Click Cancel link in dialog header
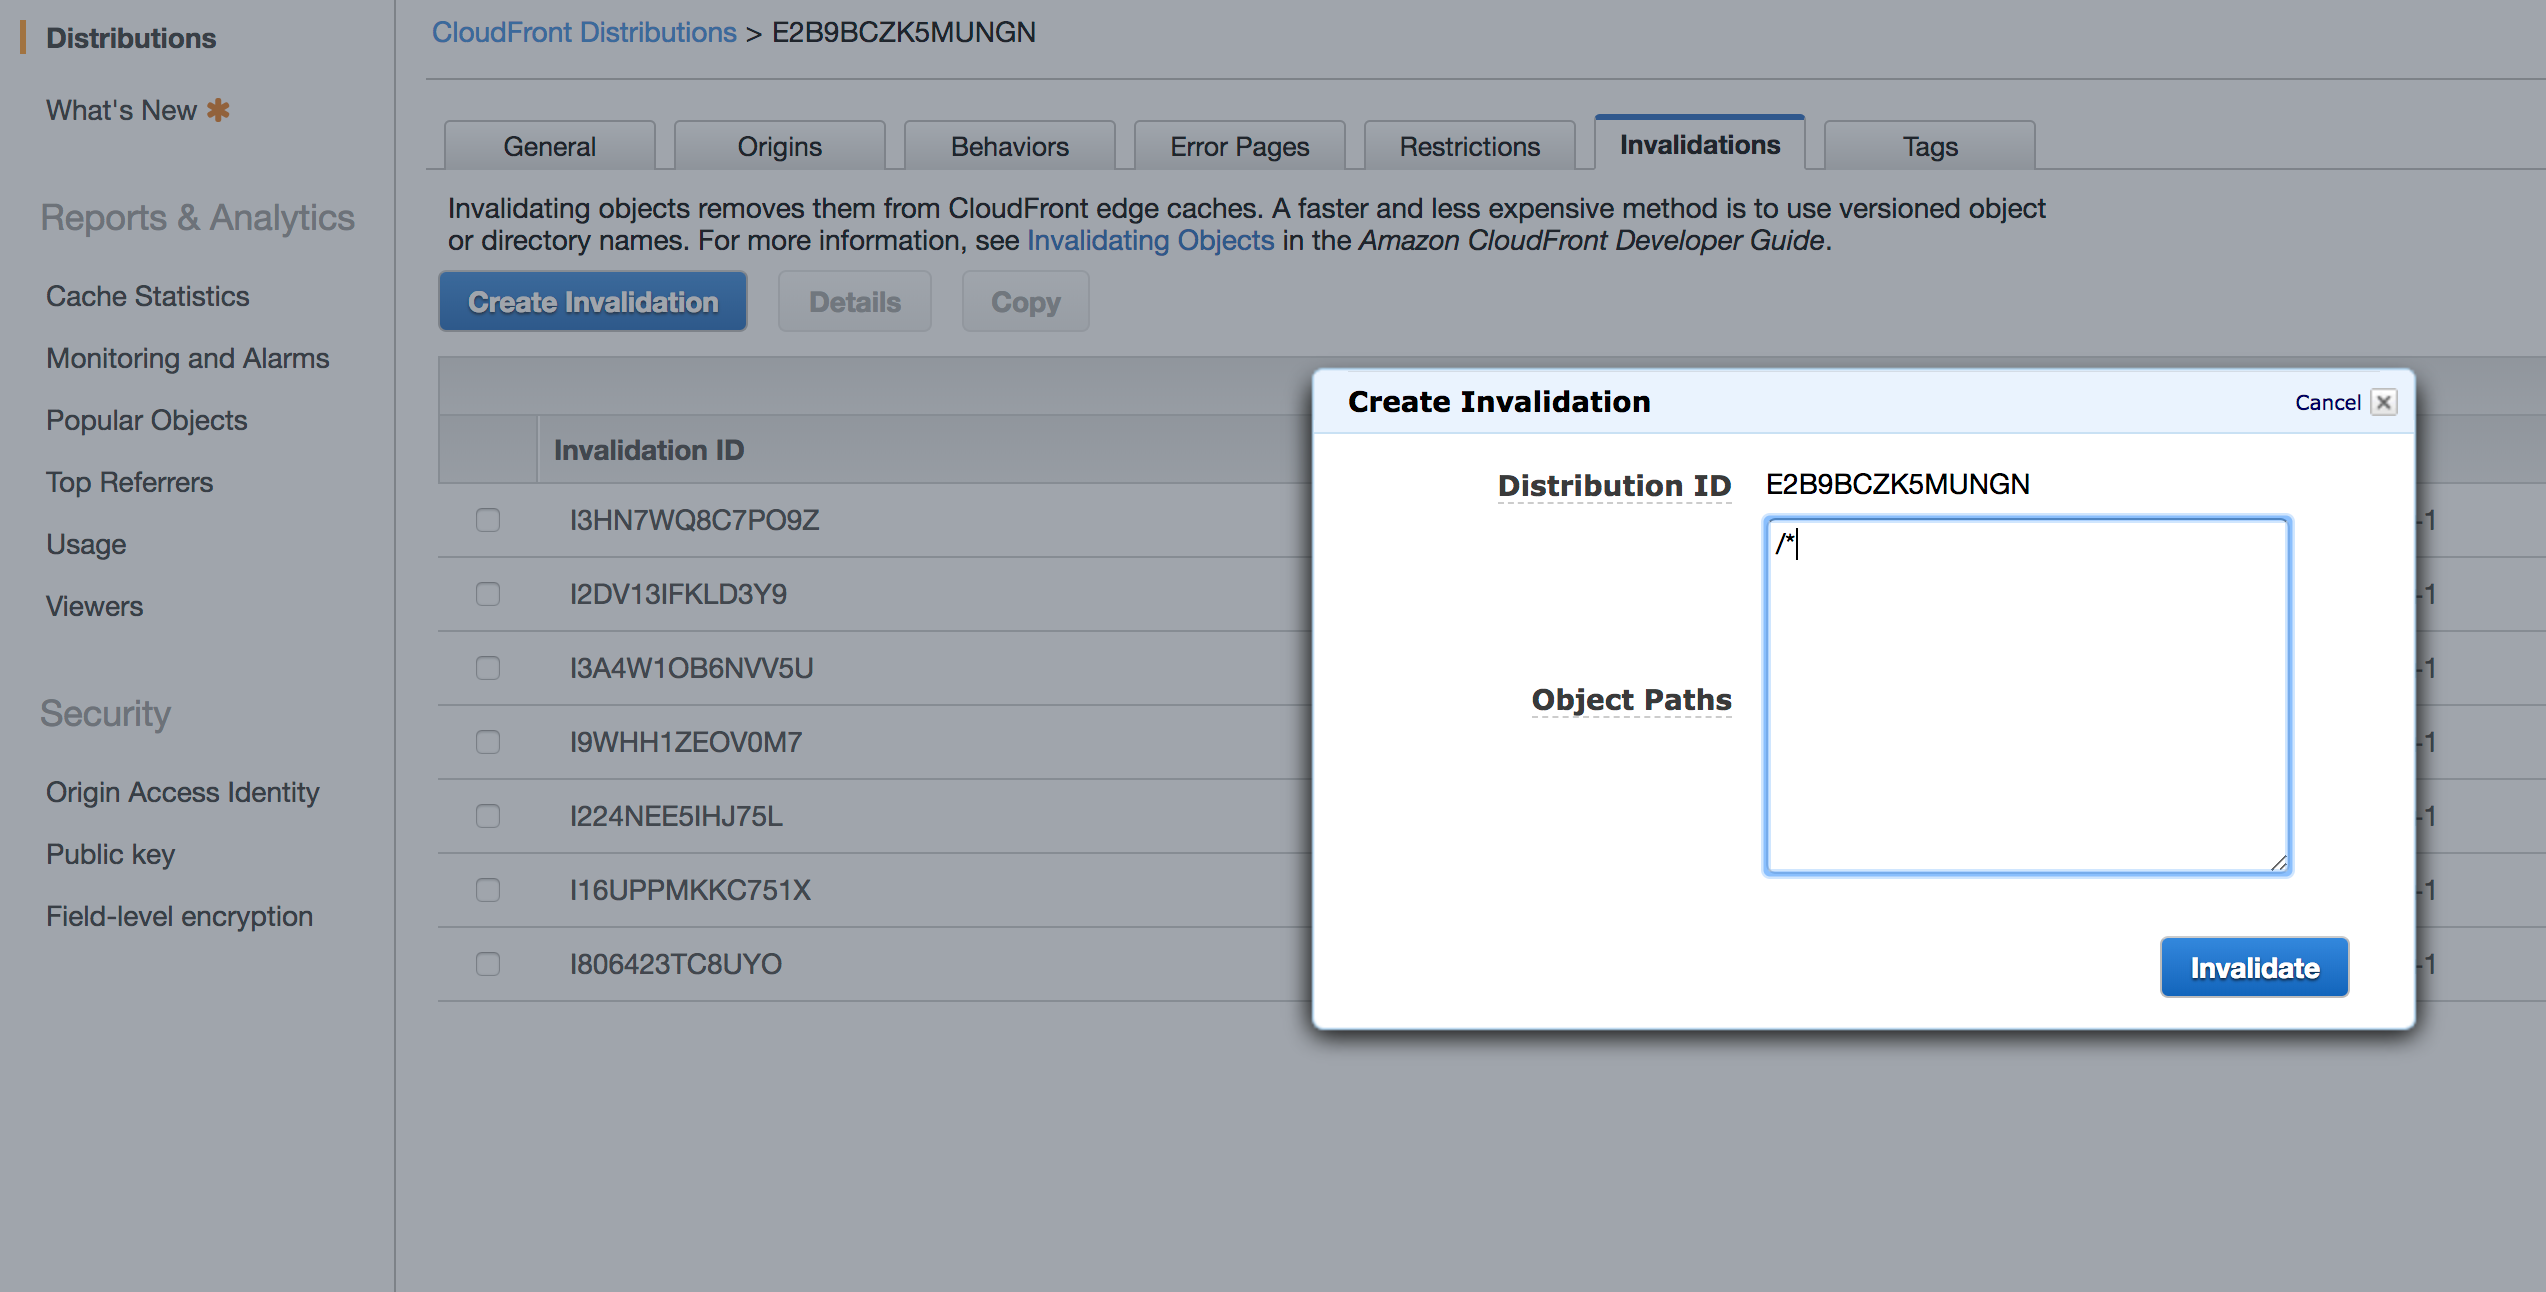Image resolution: width=2546 pixels, height=1292 pixels. coord(2327,402)
